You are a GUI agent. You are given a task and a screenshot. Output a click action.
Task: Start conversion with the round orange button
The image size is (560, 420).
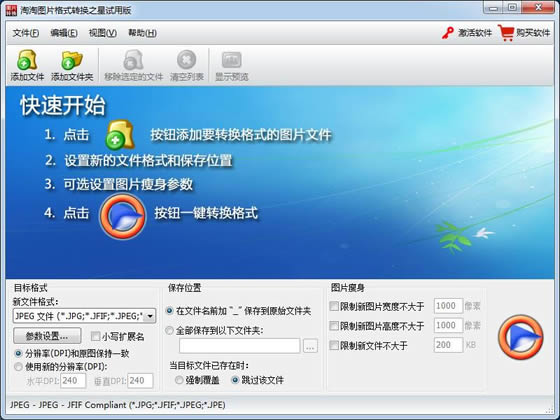tap(520, 336)
